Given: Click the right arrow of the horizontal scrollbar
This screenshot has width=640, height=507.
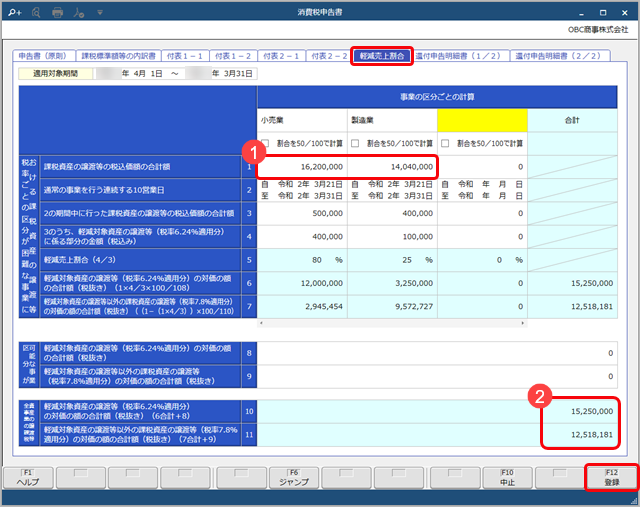Looking at the screenshot, I should tap(522, 323).
